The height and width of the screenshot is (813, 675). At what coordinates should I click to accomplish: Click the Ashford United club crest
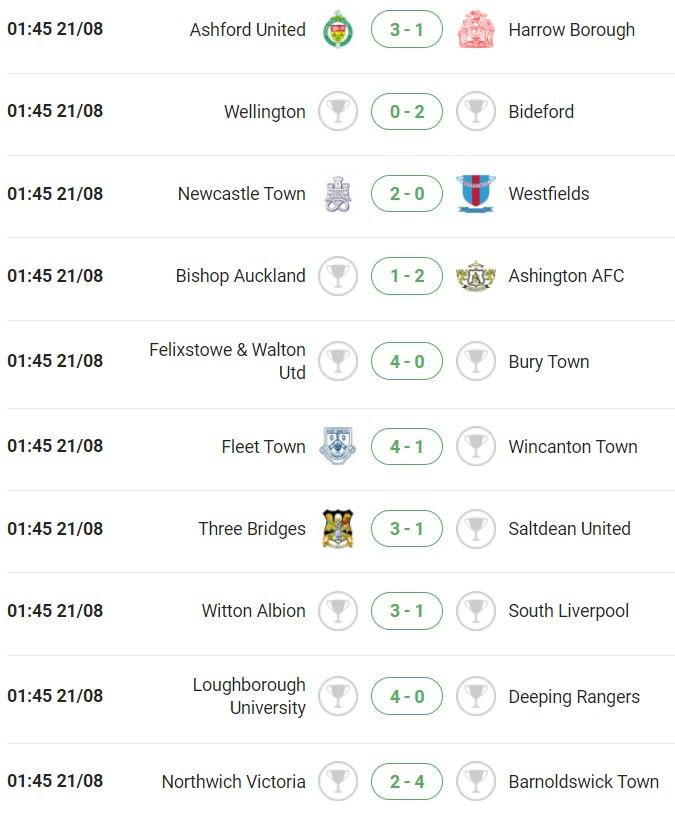[x=338, y=30]
